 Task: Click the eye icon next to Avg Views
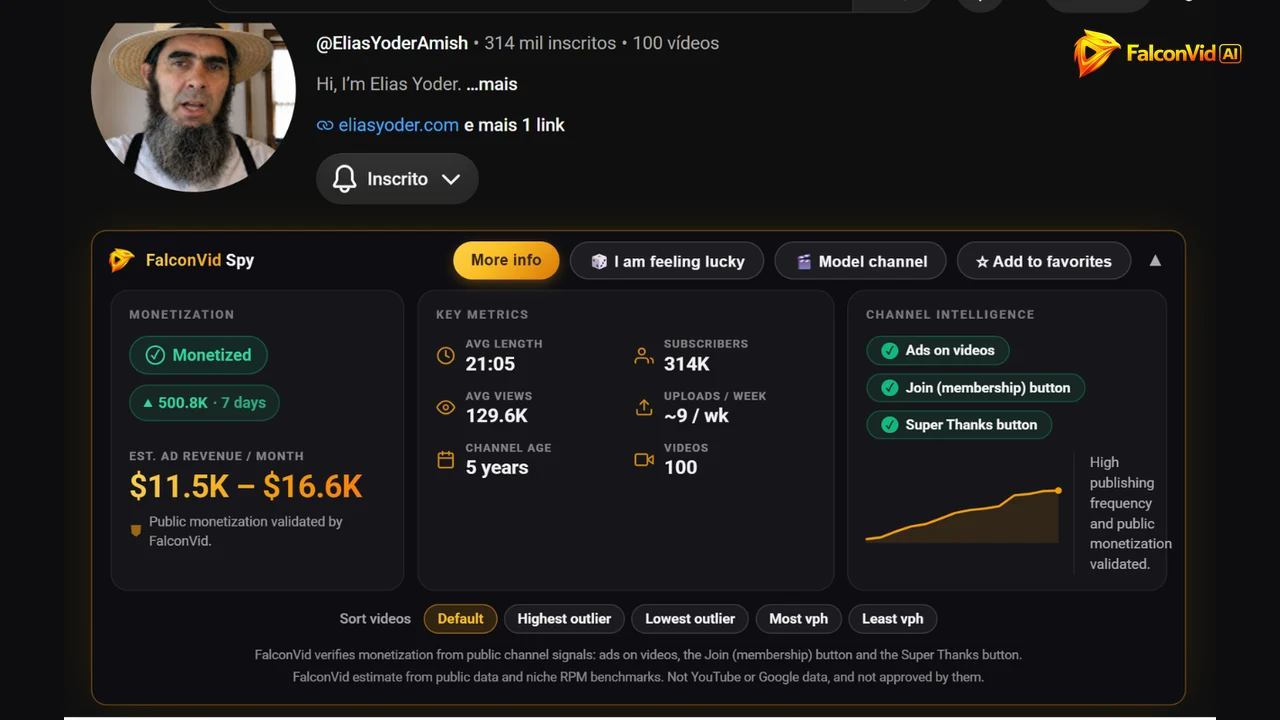click(x=446, y=408)
